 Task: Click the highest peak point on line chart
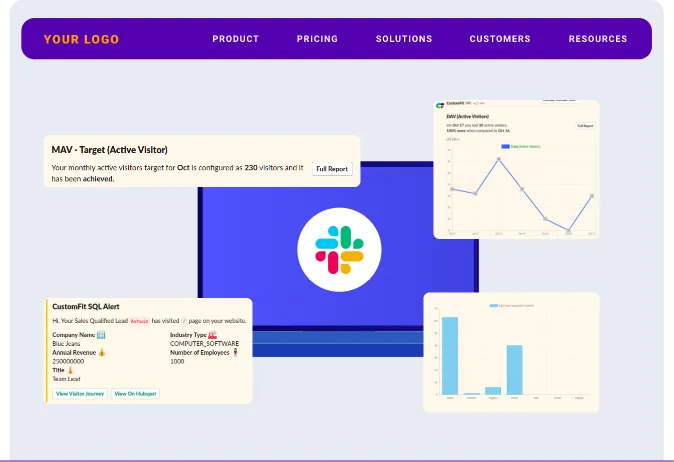click(x=499, y=159)
